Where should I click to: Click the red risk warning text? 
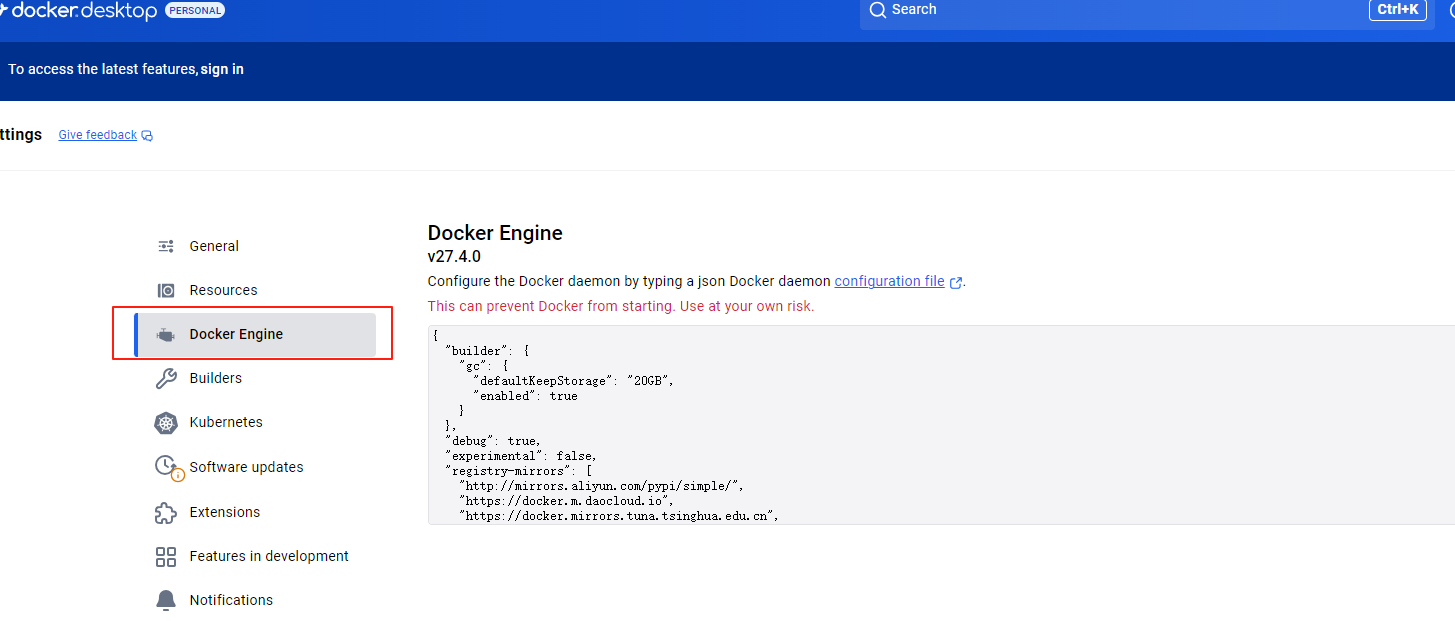pos(621,306)
